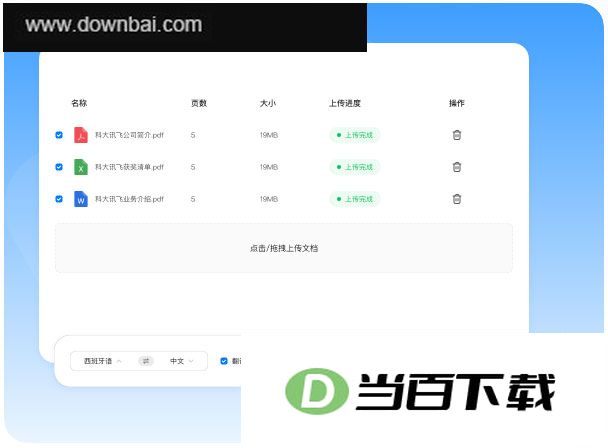Click the 名称 column header
Viewport: 608px width, 448px height.
point(79,103)
